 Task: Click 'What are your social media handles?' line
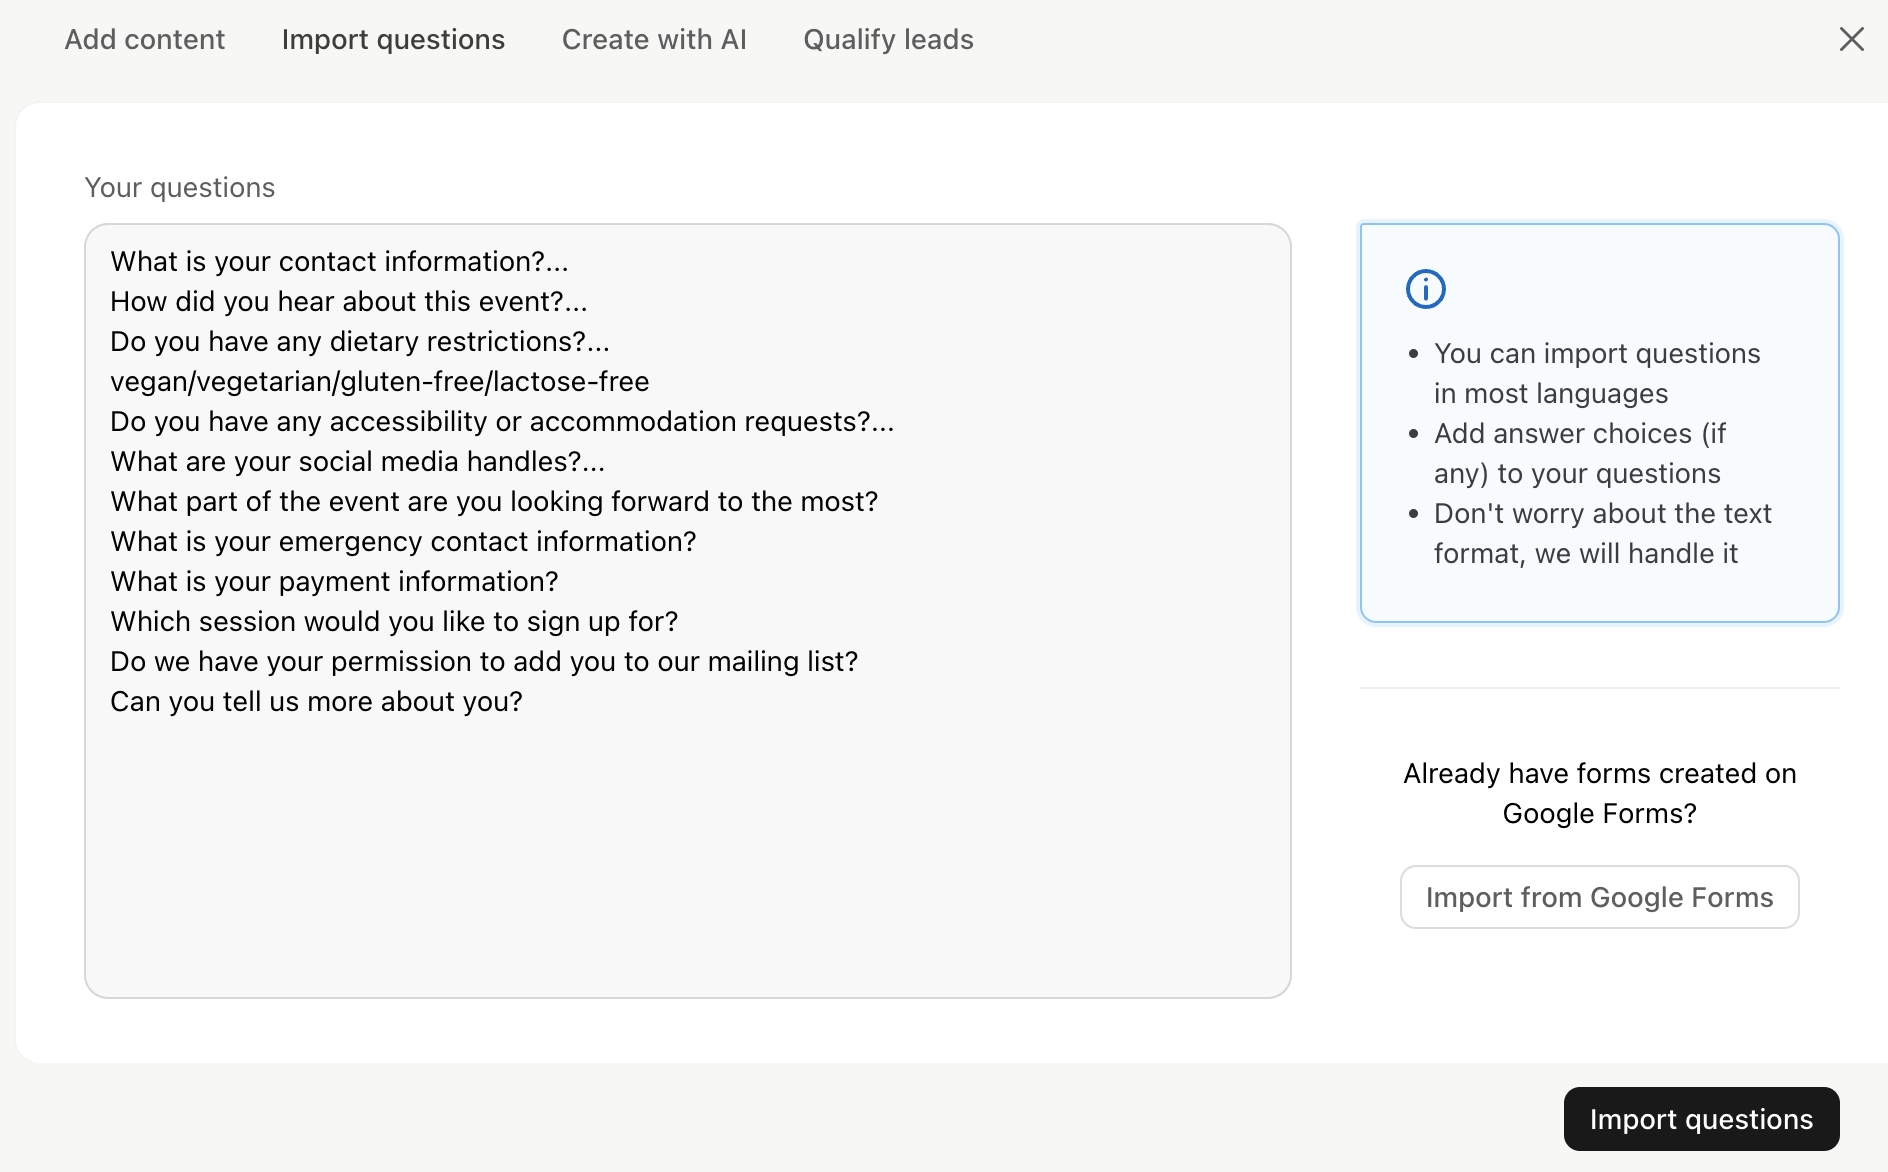(x=357, y=461)
